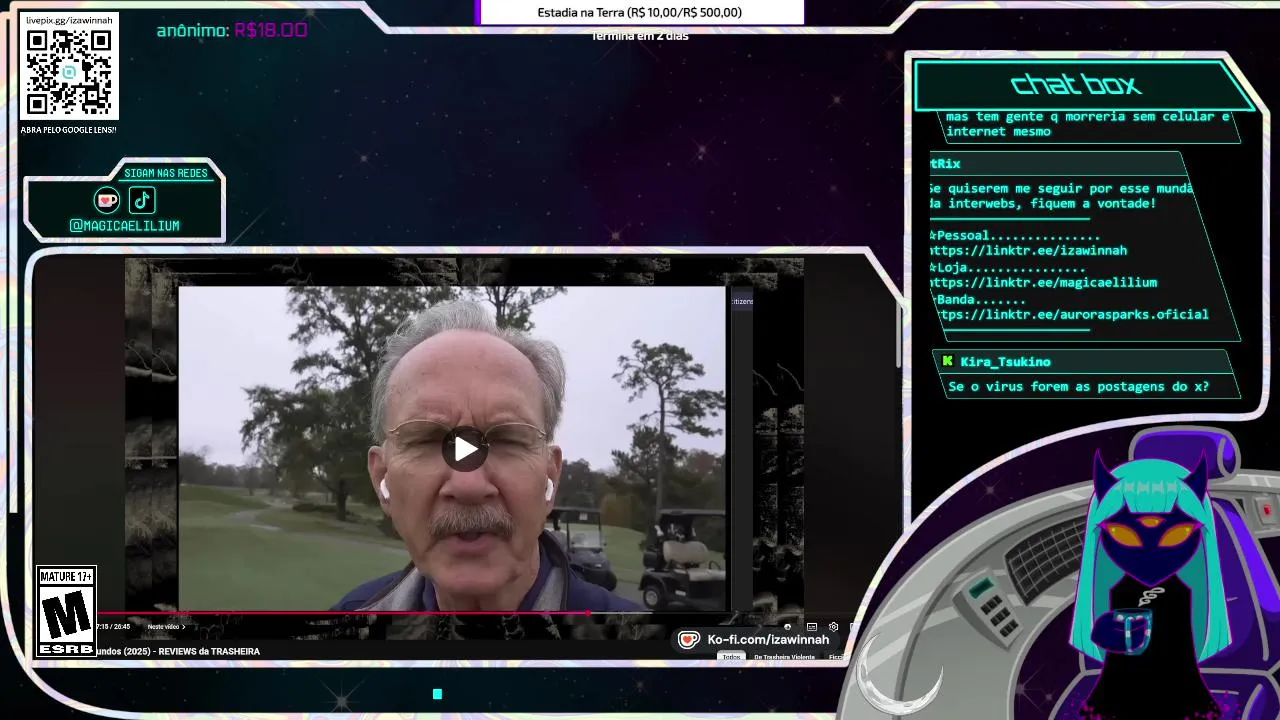
Task: Open the linktr.ee/aurorasparks.oficial link in chat
Action: [x=1069, y=315]
